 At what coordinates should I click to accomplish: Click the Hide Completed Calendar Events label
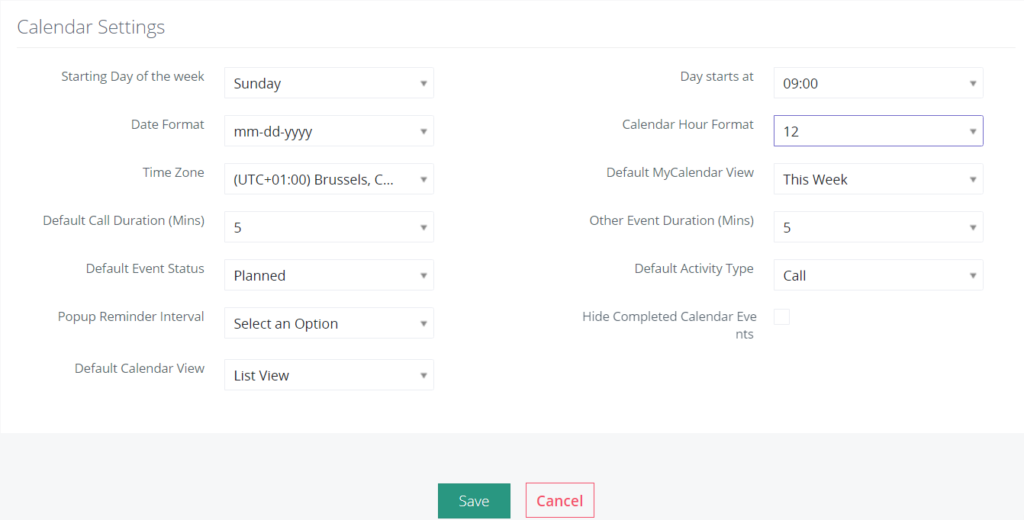pos(669,325)
